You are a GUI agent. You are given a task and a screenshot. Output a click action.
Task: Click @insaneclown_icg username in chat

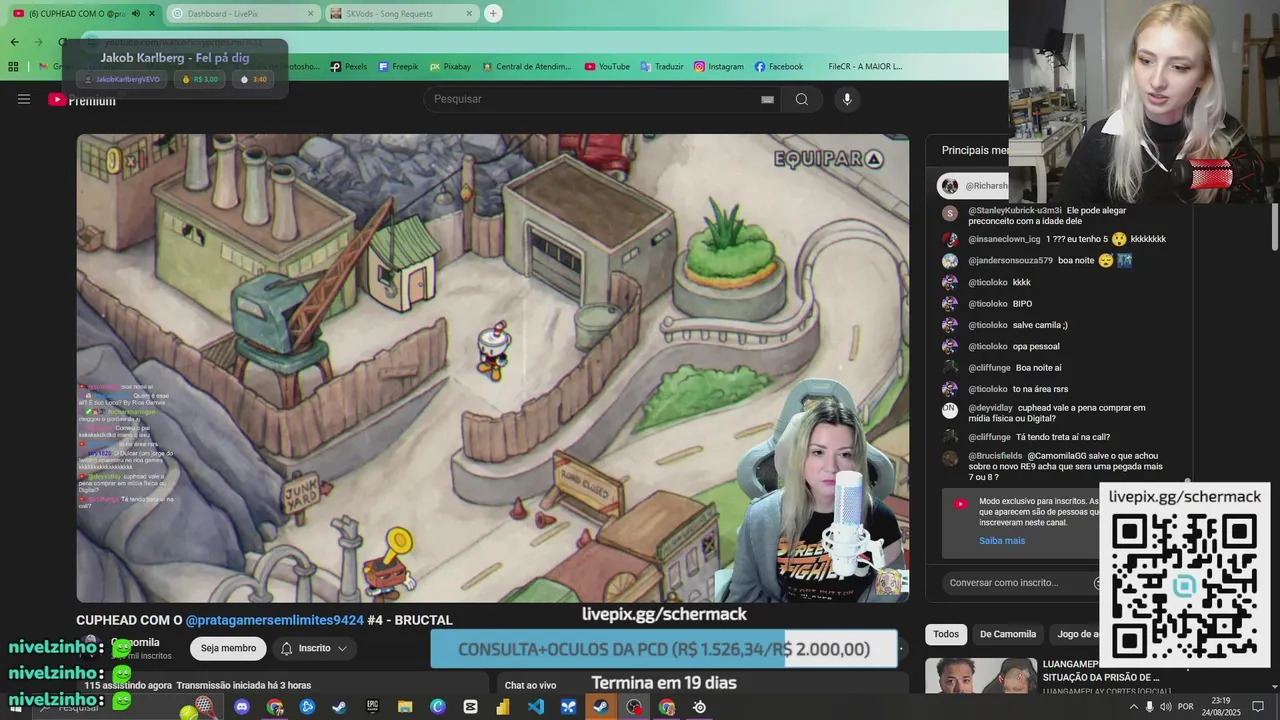[1004, 239]
